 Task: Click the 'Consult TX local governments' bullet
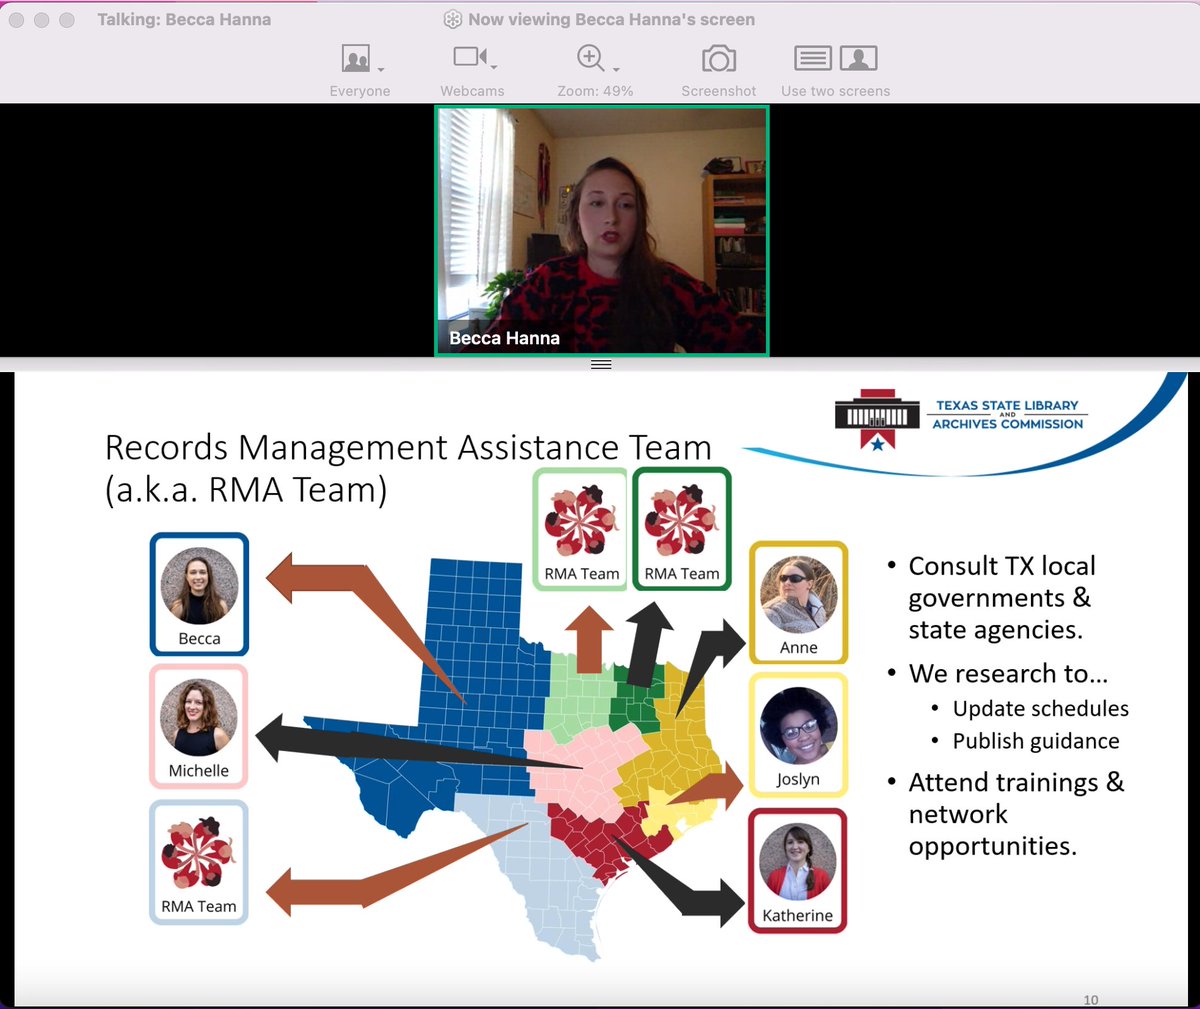pyautogui.click(x=1001, y=597)
